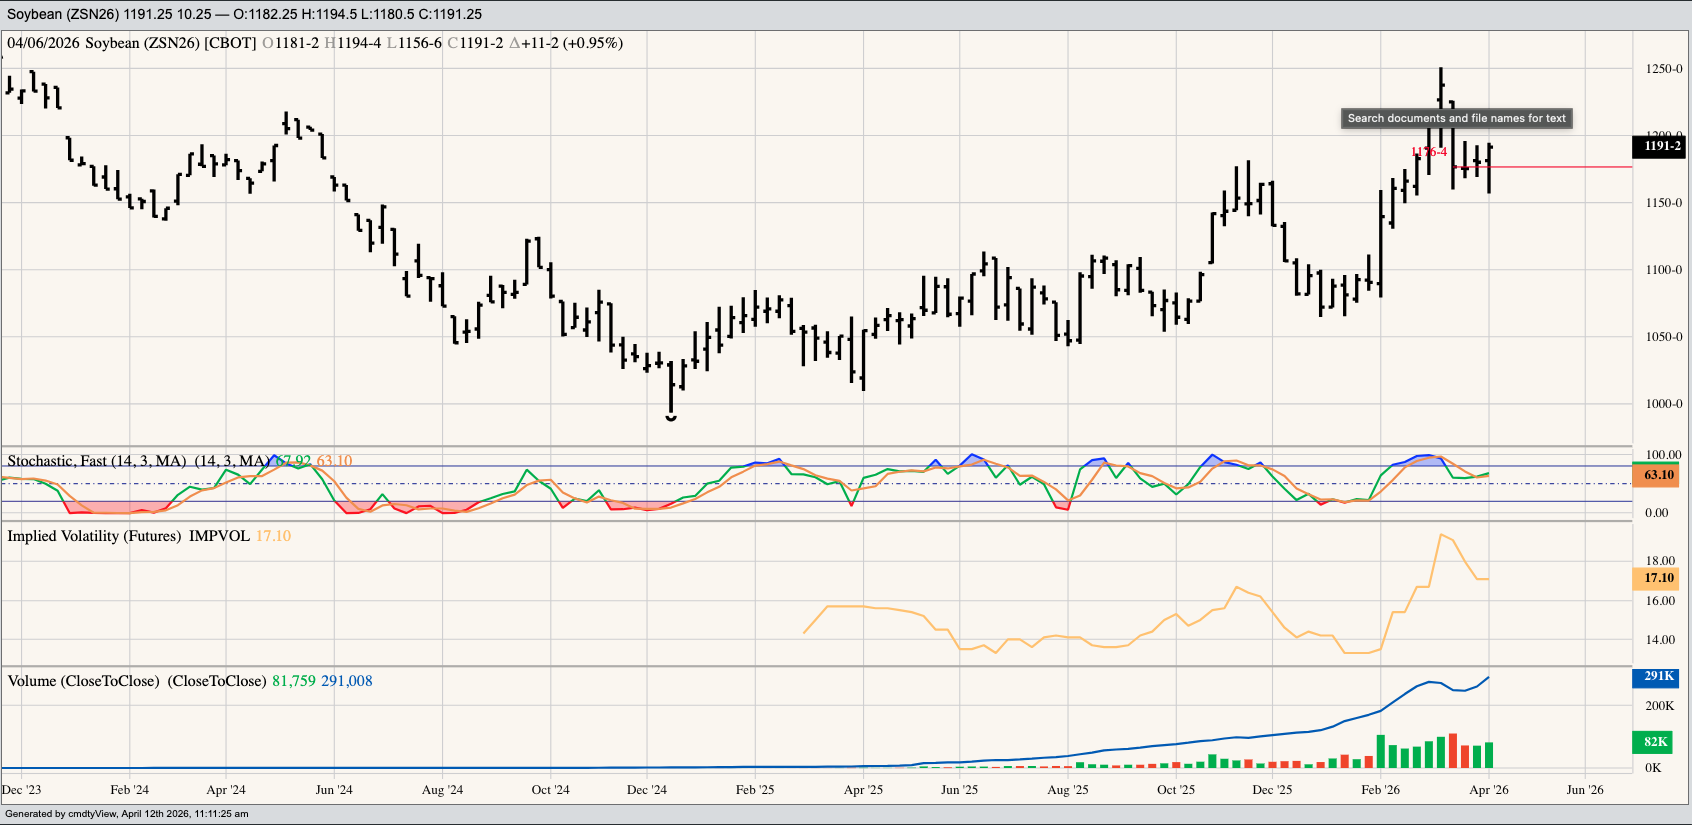Click the blue 291K open interest tag

(1658, 676)
